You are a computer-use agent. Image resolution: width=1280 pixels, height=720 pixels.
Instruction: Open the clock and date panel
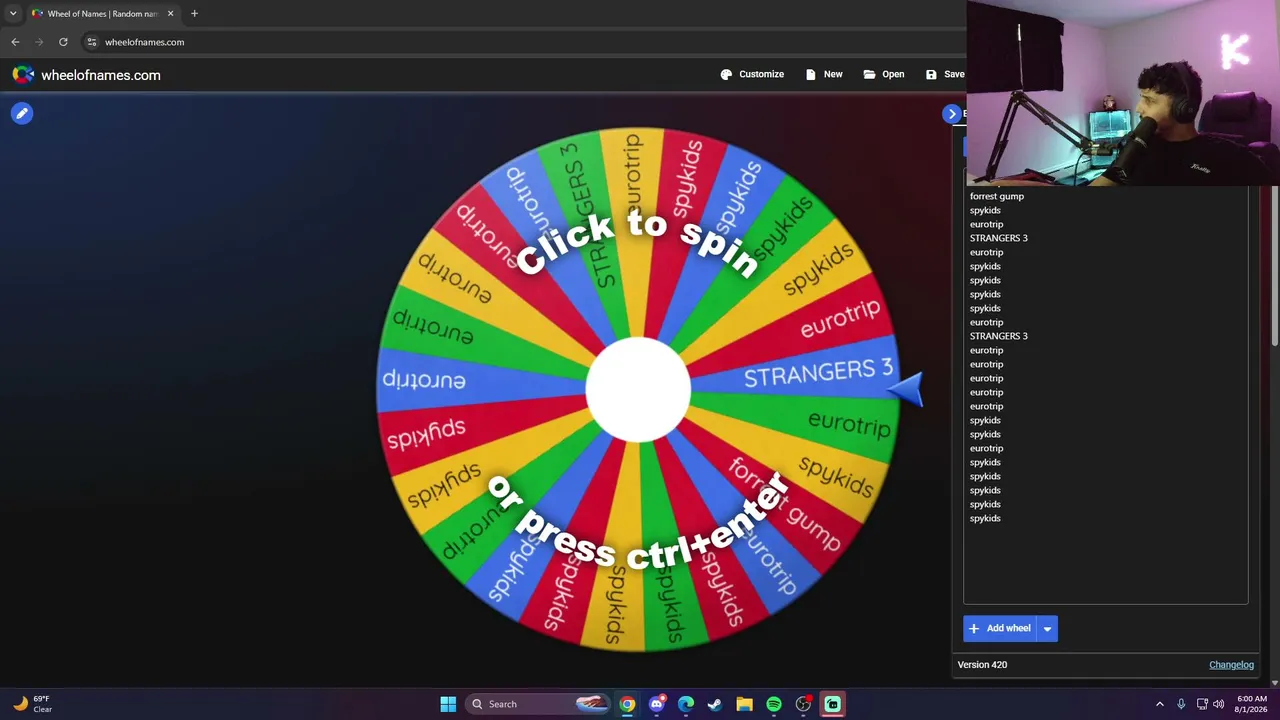1252,704
